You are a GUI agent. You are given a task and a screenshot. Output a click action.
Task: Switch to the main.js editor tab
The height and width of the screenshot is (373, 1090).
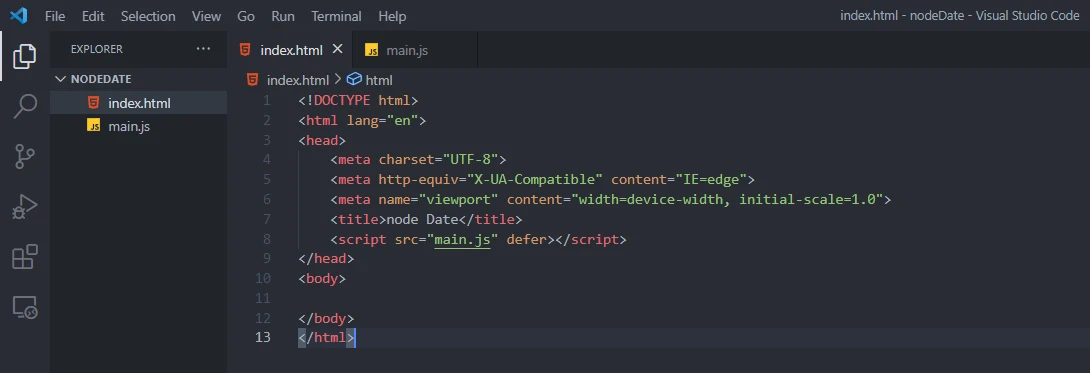pyautogui.click(x=416, y=50)
